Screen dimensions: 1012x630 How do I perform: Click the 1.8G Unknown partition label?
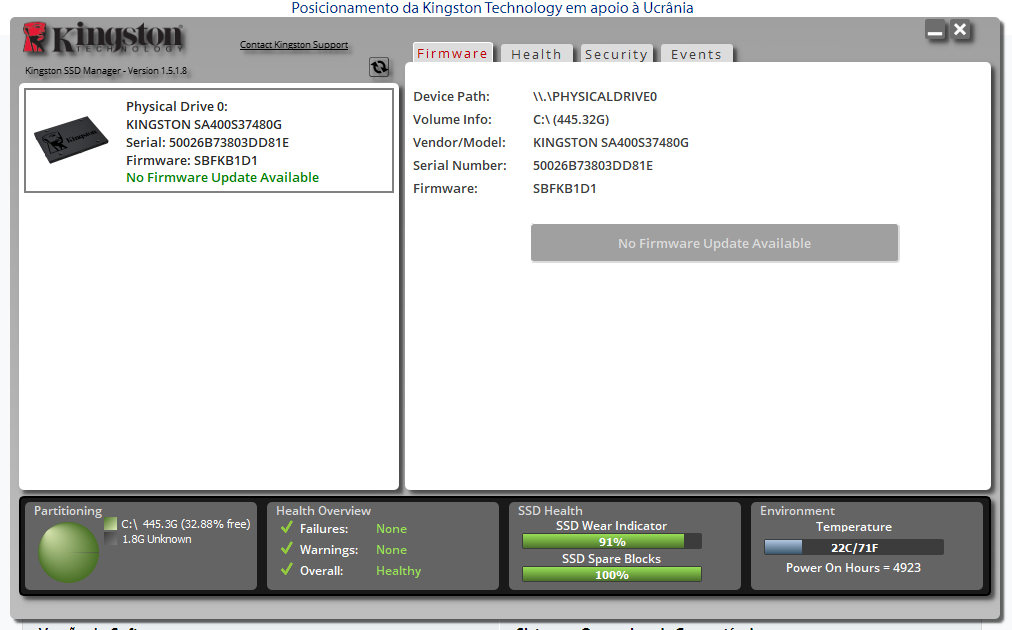click(x=157, y=539)
